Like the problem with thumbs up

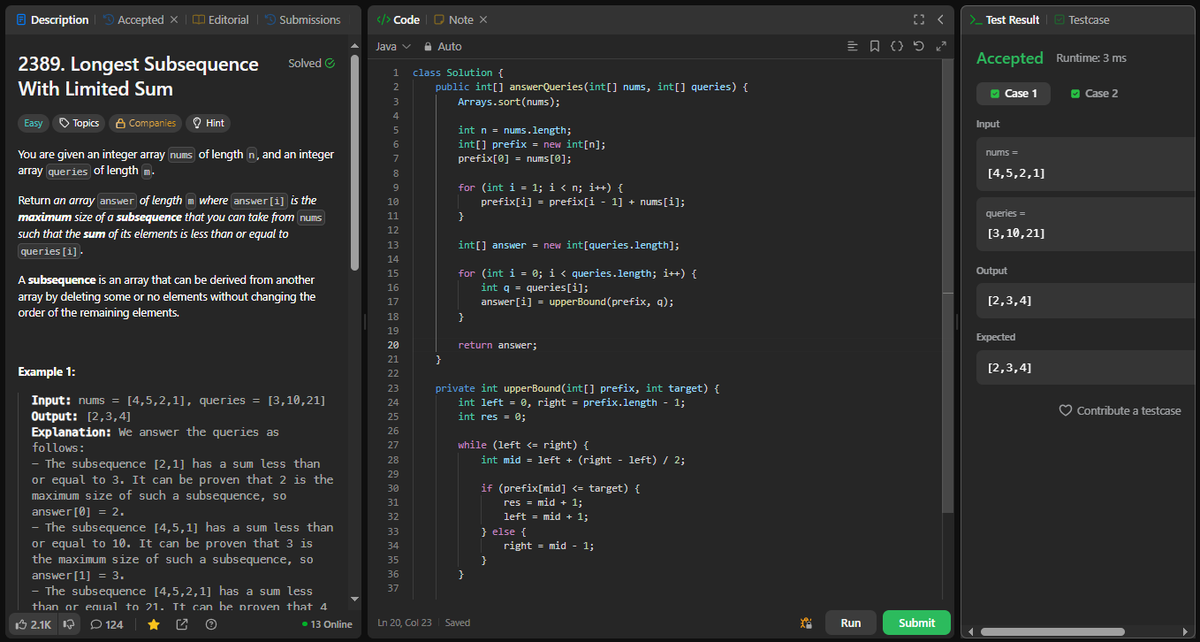(x=33, y=625)
